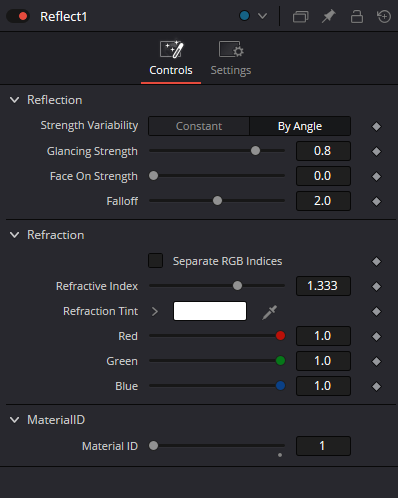The width and height of the screenshot is (398, 498).
Task: Collapse the Reflection section
Action: [14, 100]
